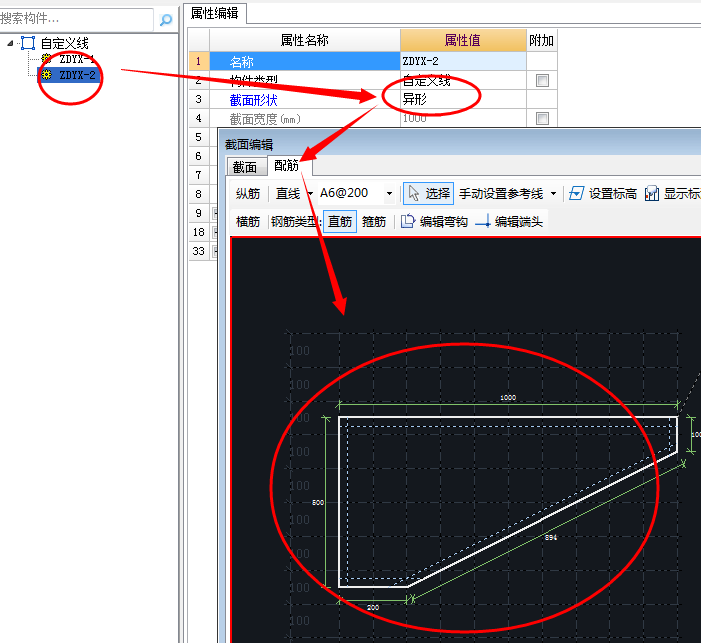This screenshot has width=701, height=643.
Task: Click the 截面编辑 window title bar
Action: tap(460, 144)
